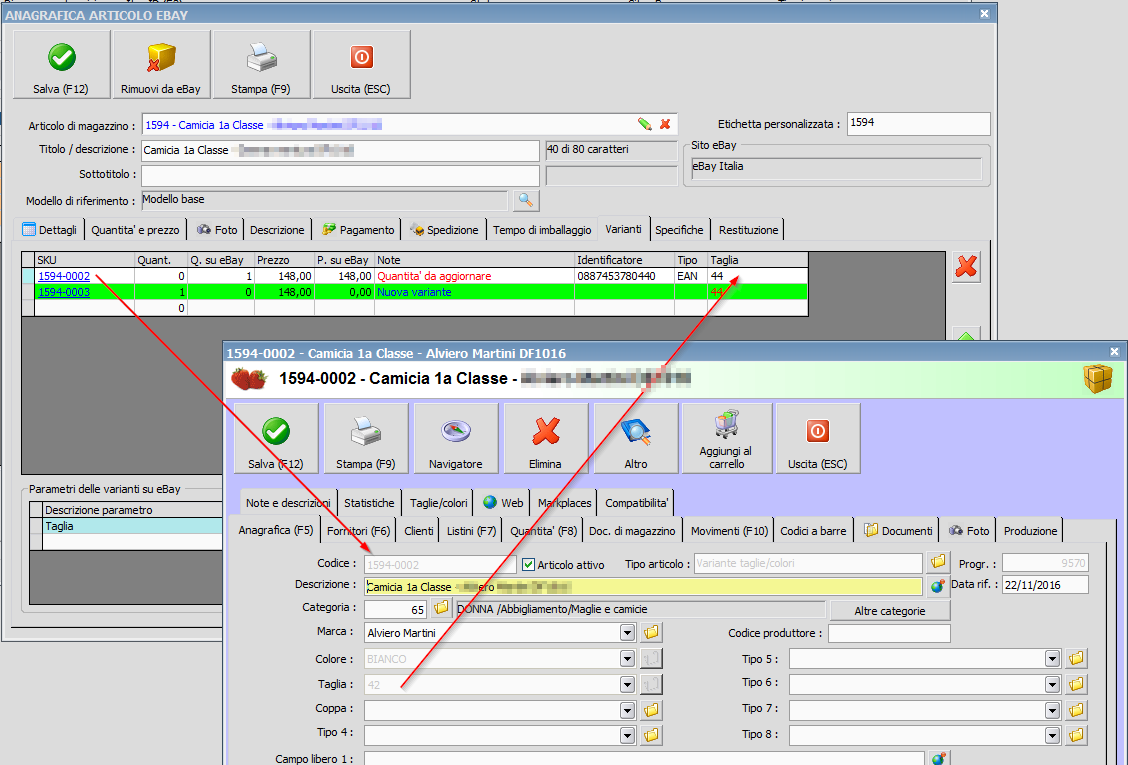Switch to the Pagamento tab

click(358, 230)
